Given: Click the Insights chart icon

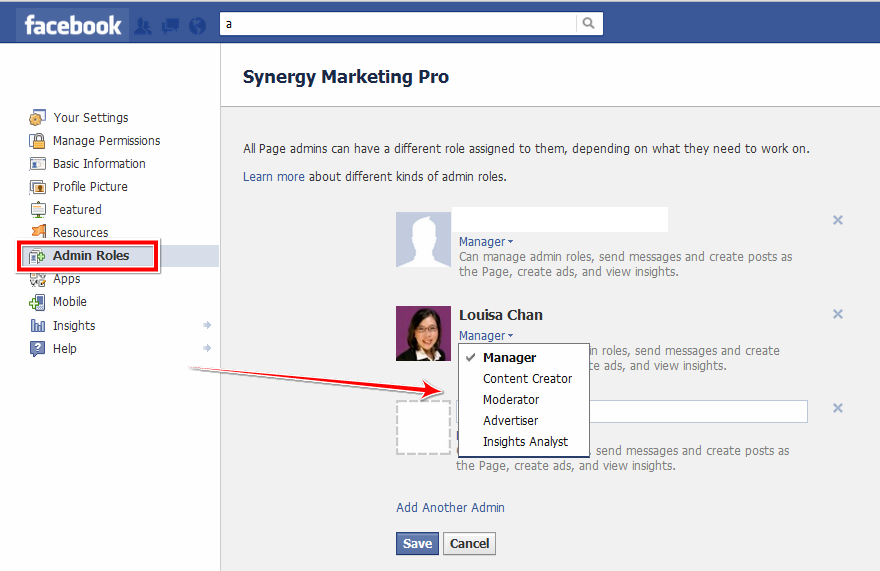Looking at the screenshot, I should click(x=38, y=326).
